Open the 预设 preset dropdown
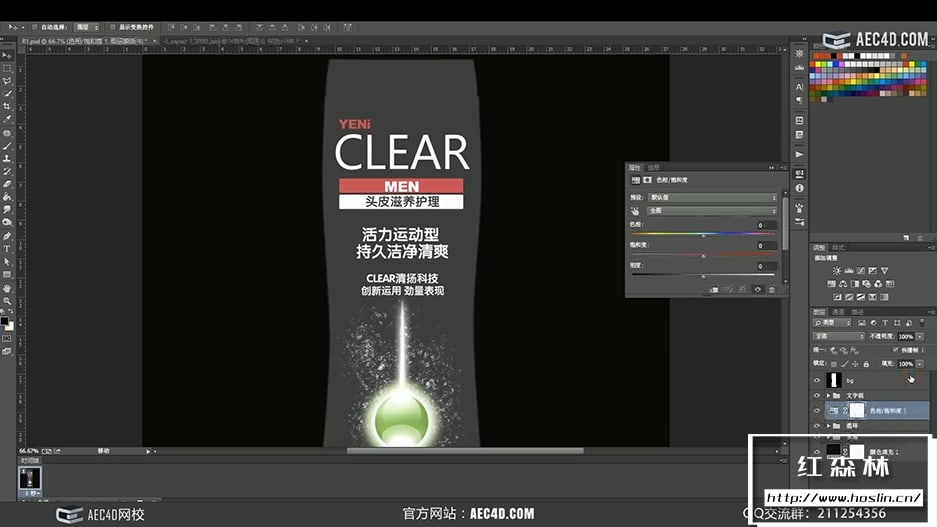This screenshot has width=937, height=527. (712, 197)
